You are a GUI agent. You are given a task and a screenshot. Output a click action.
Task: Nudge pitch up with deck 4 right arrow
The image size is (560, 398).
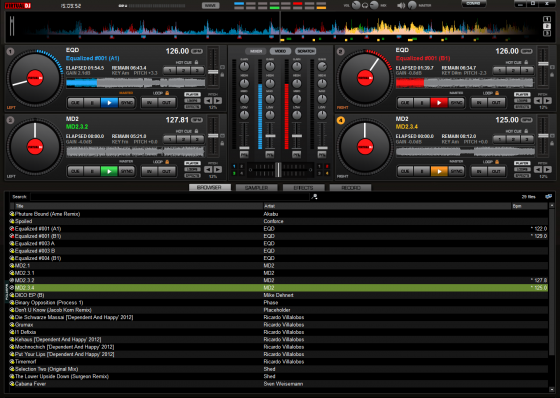(x=547, y=169)
